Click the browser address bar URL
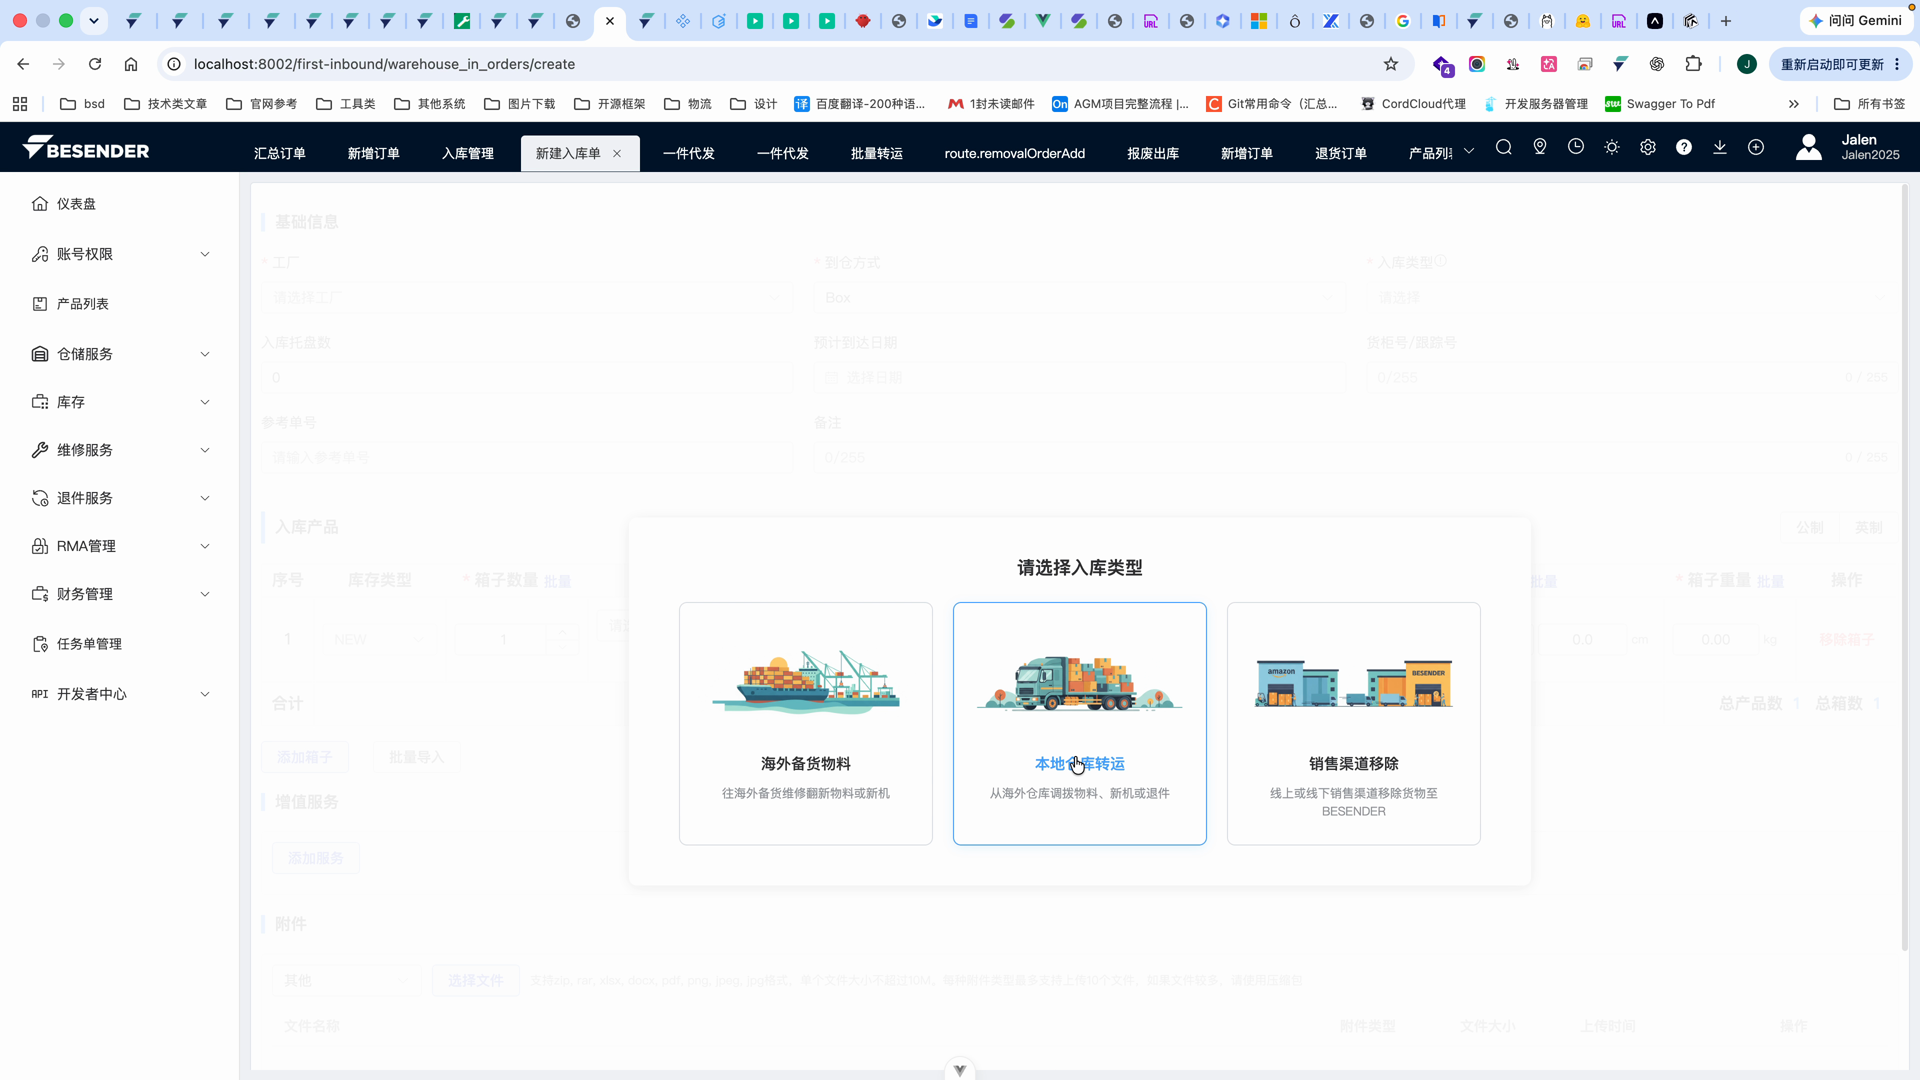Screen dimensions: 1920x1080 385,64
